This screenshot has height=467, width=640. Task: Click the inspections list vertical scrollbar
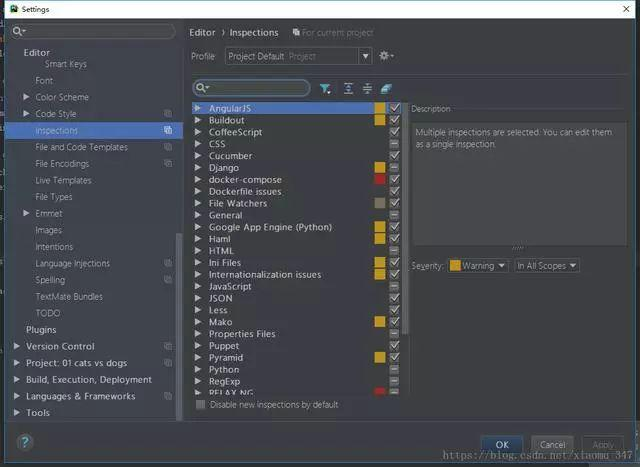coord(405,220)
